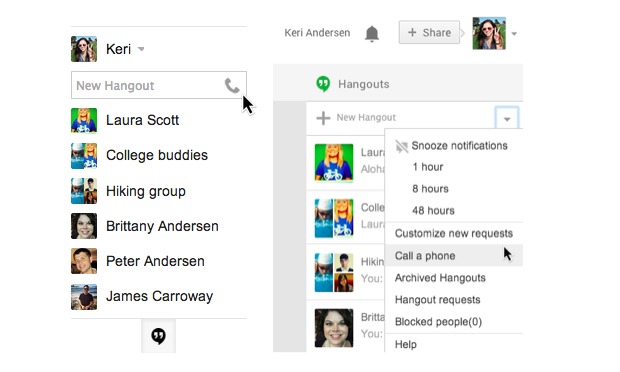
Task: Click the plus icon beside New Hangout
Action: pyautogui.click(x=323, y=118)
